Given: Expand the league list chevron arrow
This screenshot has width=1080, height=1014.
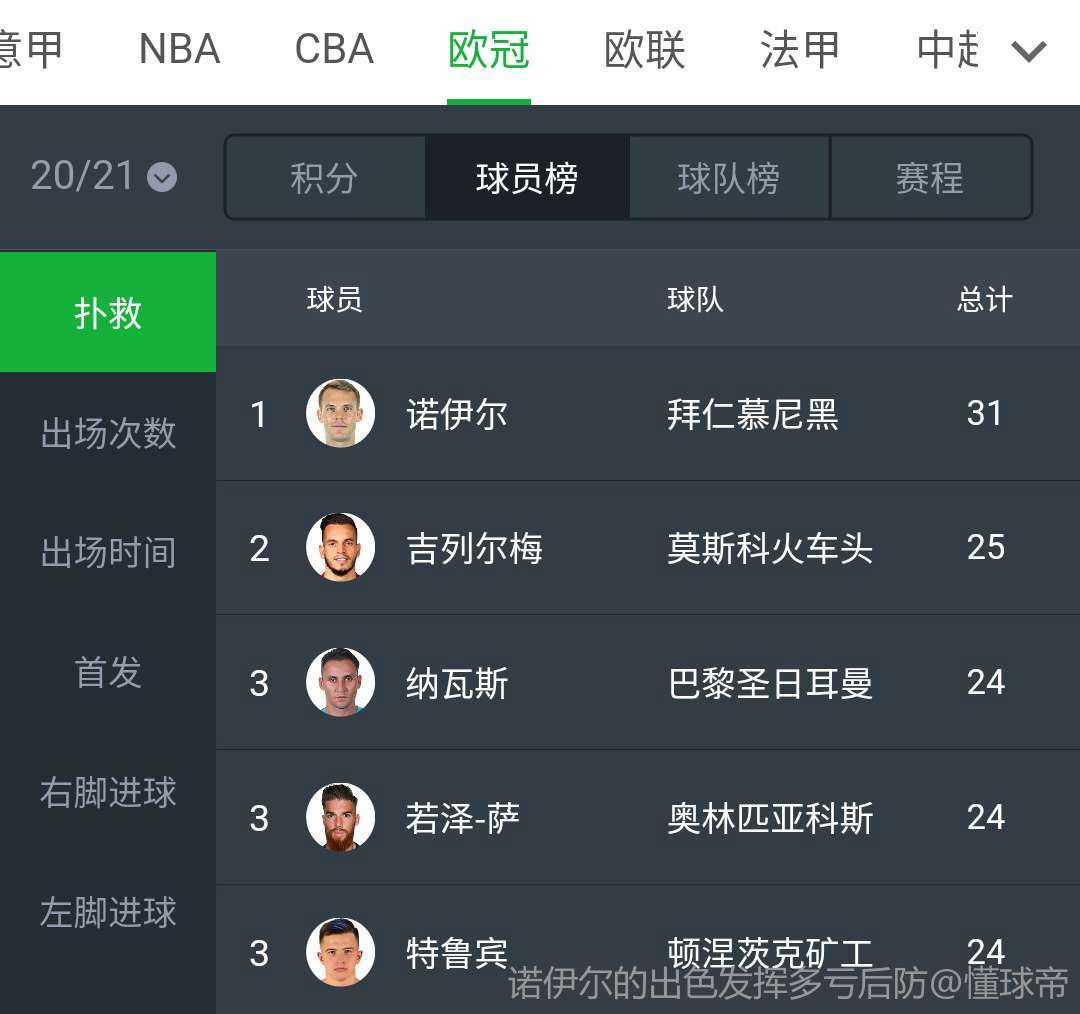Looking at the screenshot, I should [1029, 50].
